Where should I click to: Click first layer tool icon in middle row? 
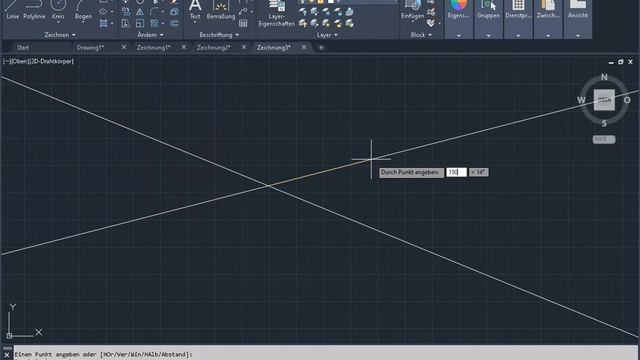[x=303, y=12]
